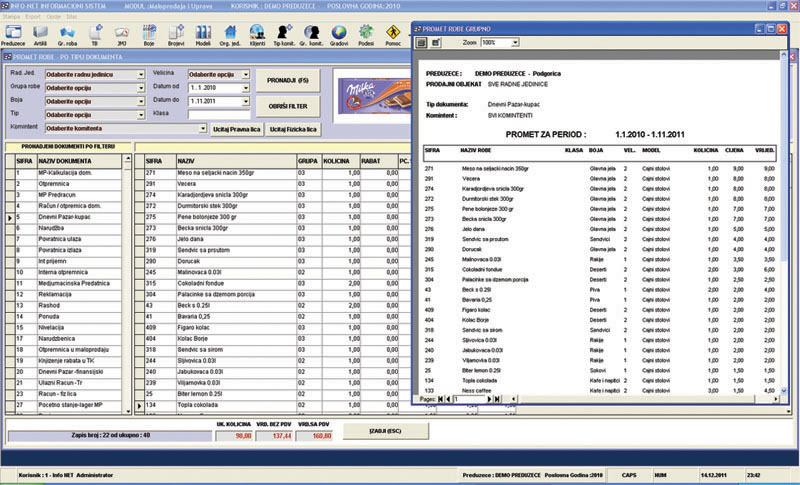Open the Preduzece toolbar icon
Screen dimensions: 800x485
click(x=13, y=36)
